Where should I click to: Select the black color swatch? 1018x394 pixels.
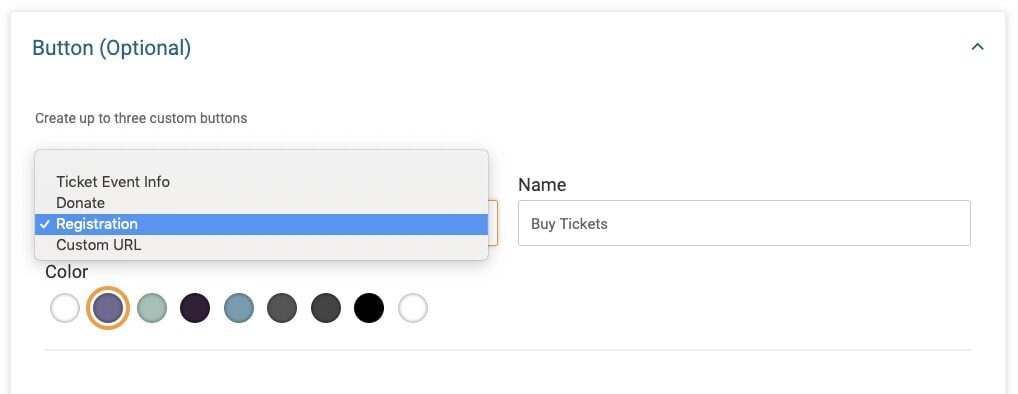coord(369,308)
